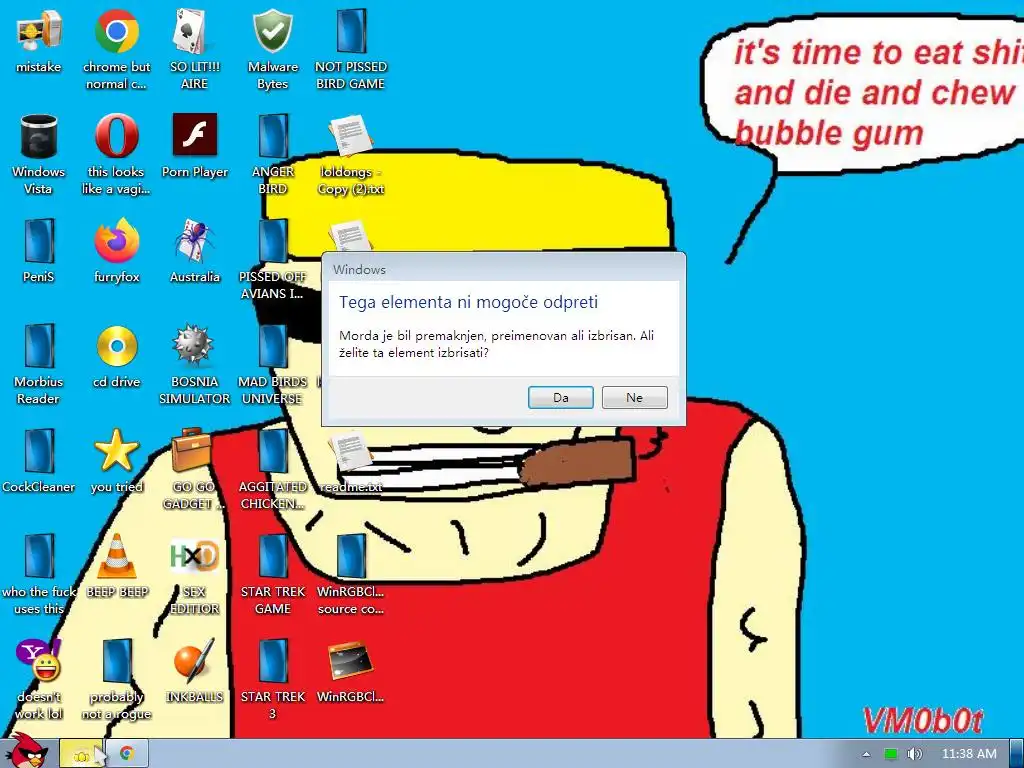Click the 11:38 AM clock

tap(969, 754)
